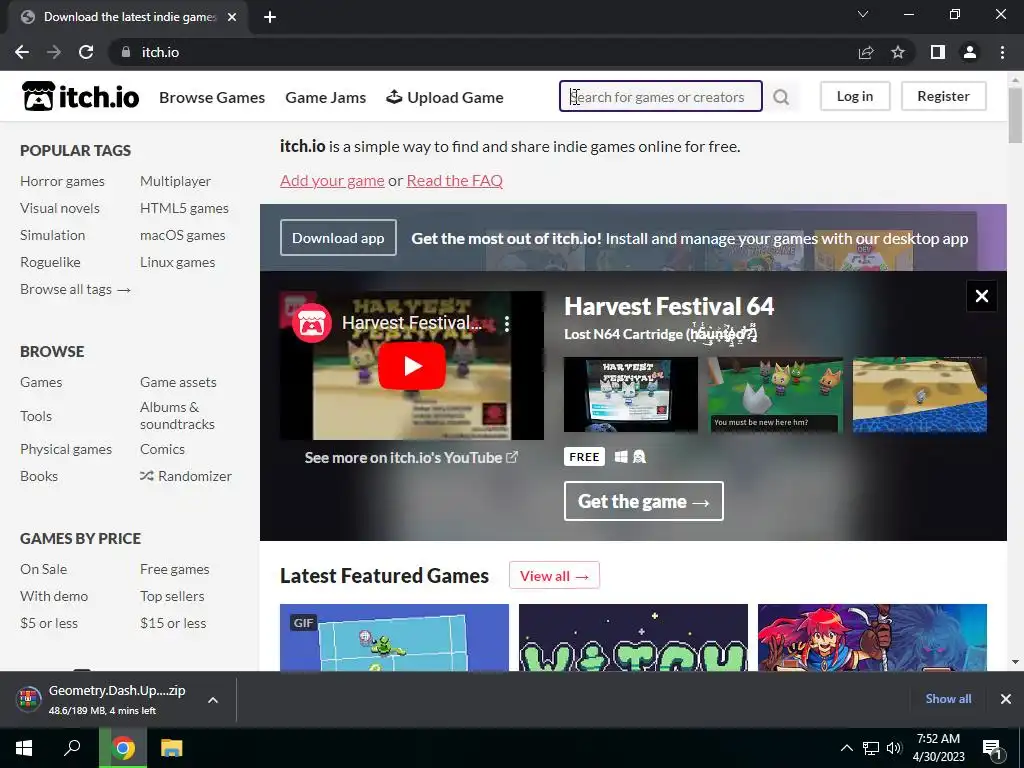This screenshot has height=768, width=1024.
Task: Open the GIF featured game thumbnail
Action: tap(394, 637)
